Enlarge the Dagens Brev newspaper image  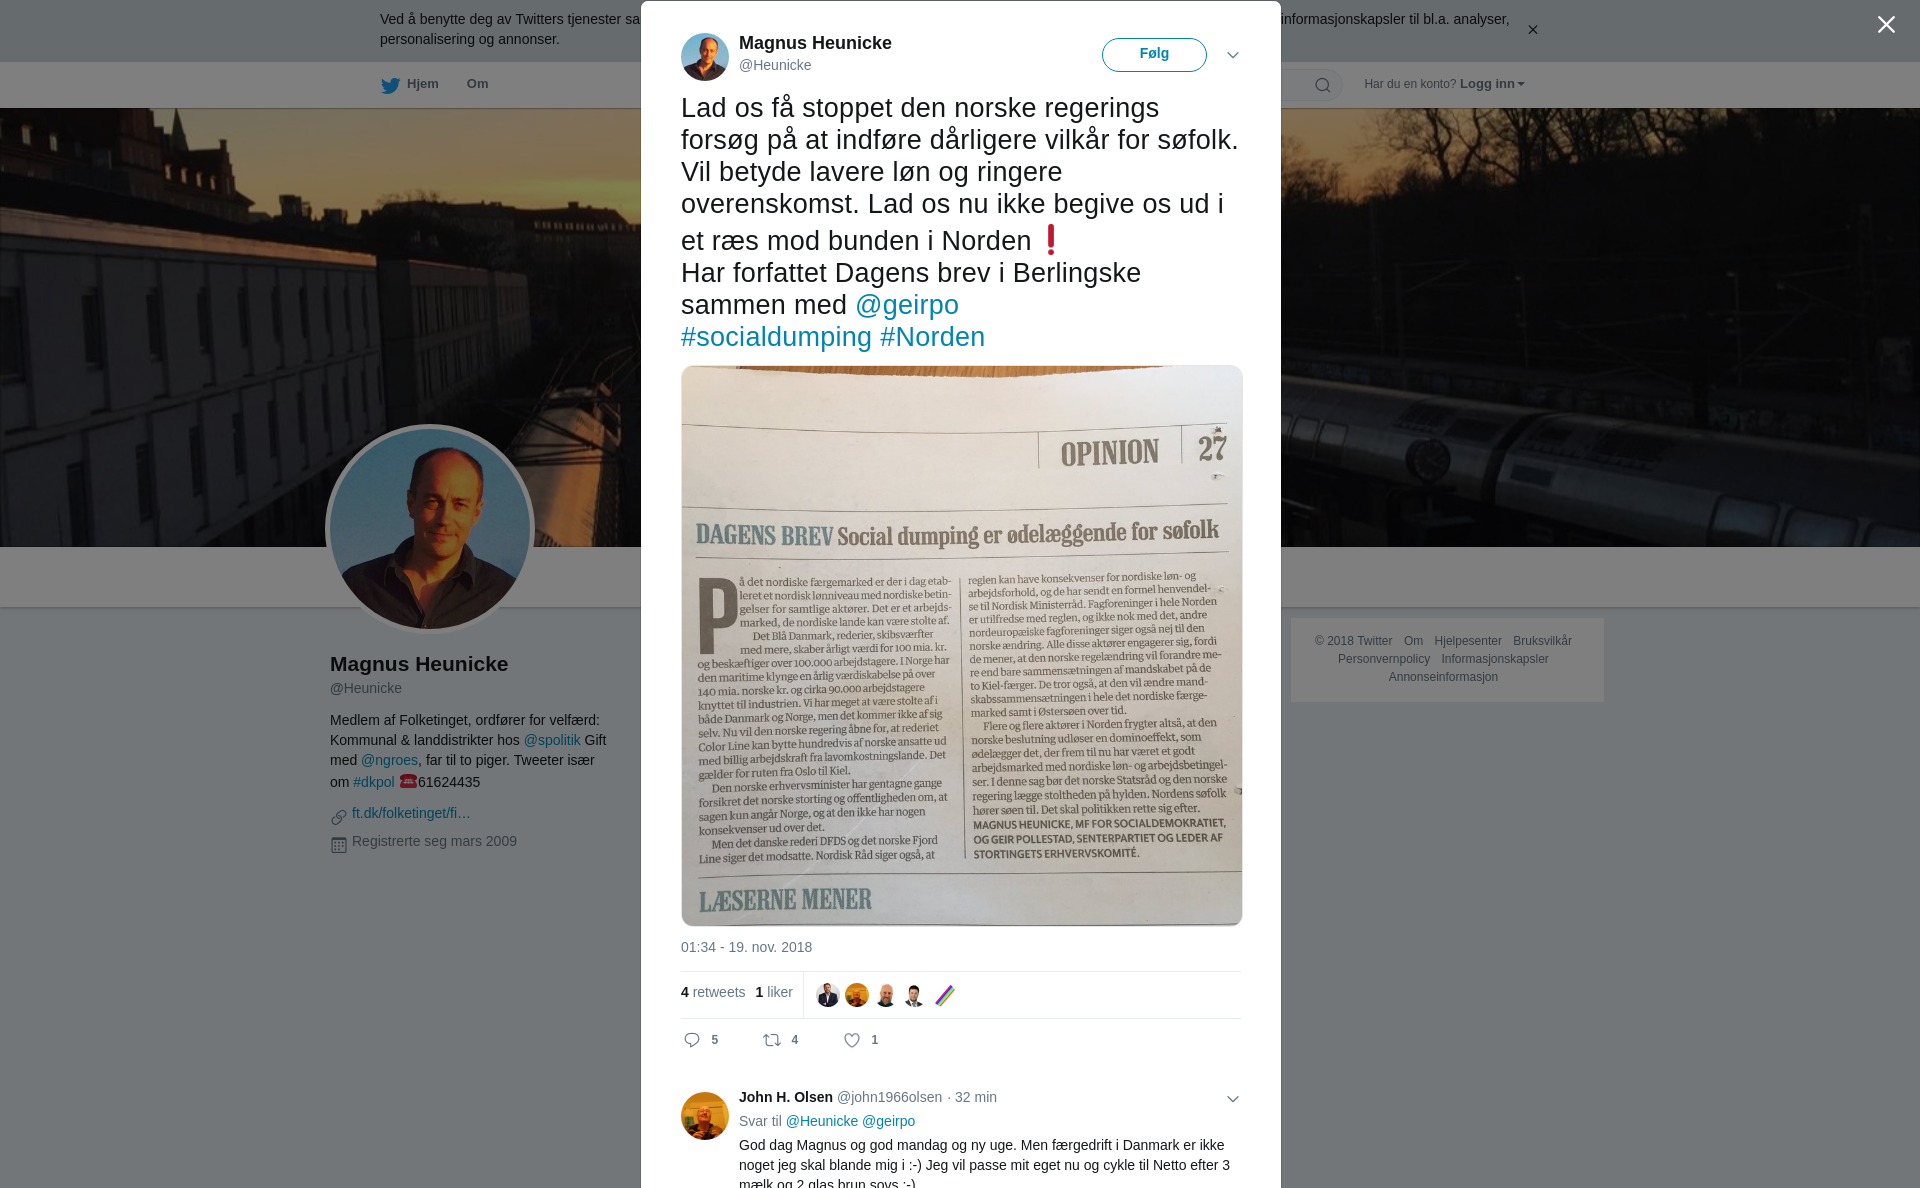[x=962, y=646]
